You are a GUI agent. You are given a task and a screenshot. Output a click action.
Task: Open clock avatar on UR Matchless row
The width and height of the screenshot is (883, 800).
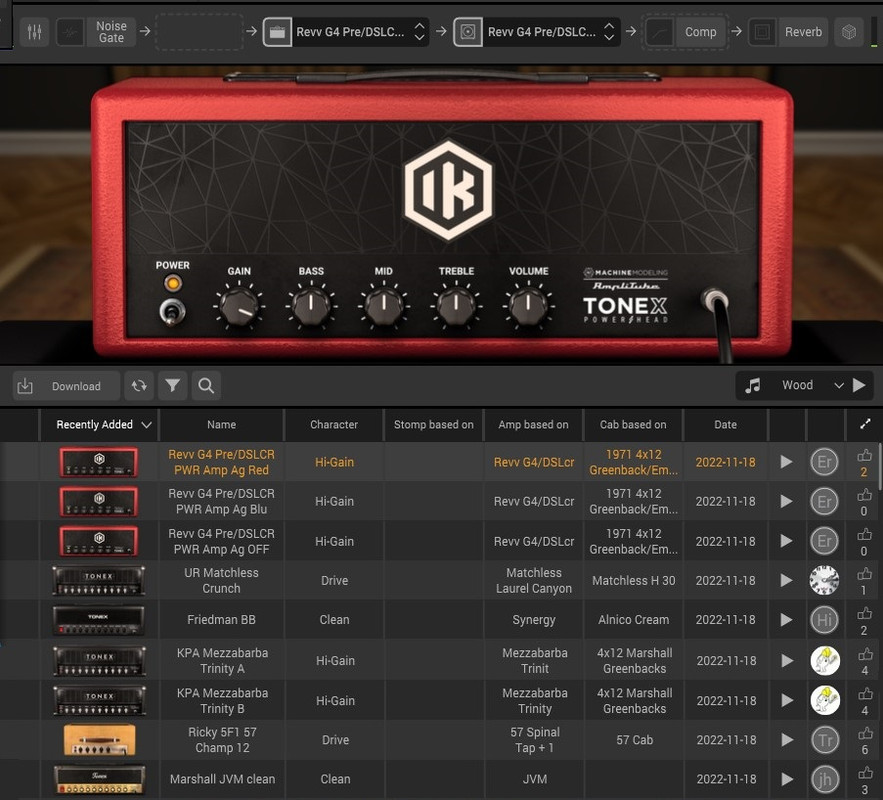click(x=824, y=580)
